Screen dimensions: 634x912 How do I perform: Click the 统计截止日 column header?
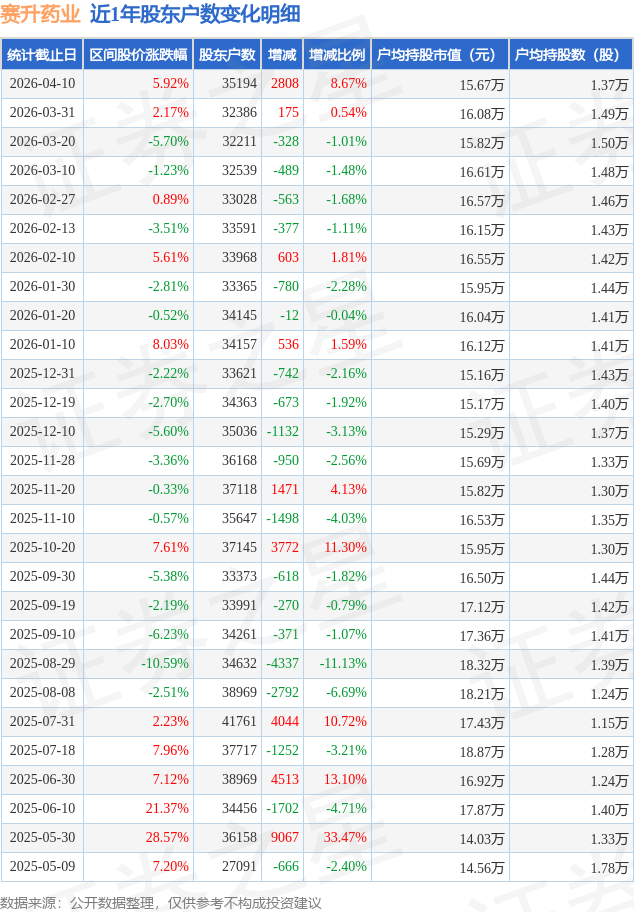tap(42, 55)
